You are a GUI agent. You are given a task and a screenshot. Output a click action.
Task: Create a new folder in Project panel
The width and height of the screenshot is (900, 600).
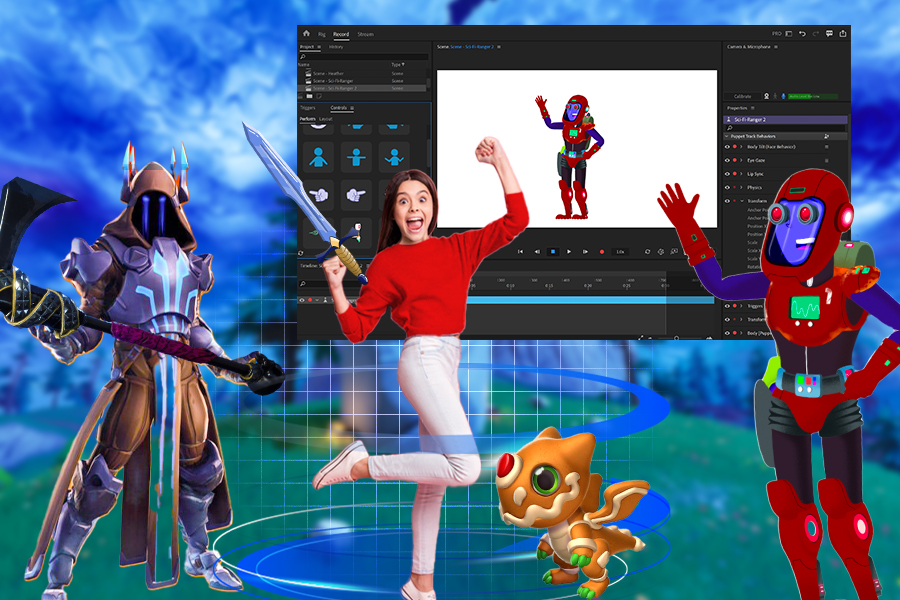[309, 96]
